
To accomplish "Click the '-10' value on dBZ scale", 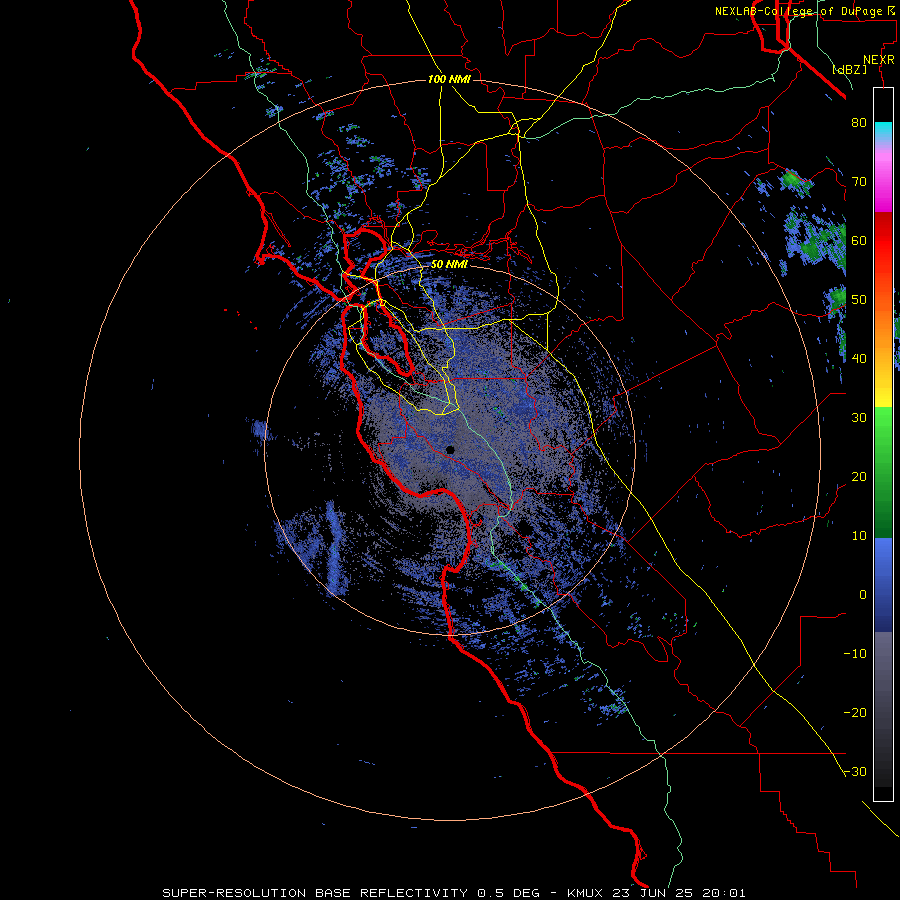I will [x=855, y=654].
